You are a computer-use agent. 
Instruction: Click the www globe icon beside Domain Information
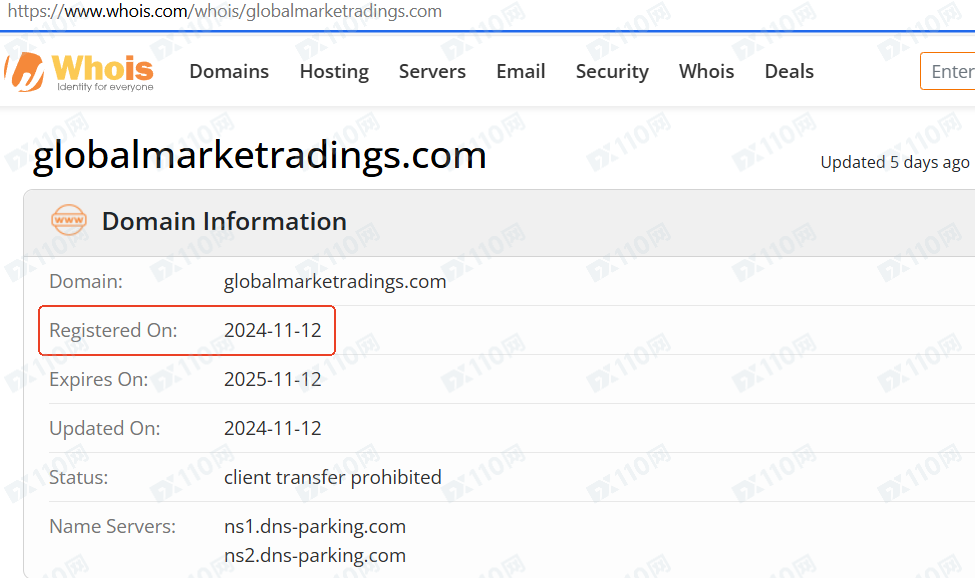69,221
